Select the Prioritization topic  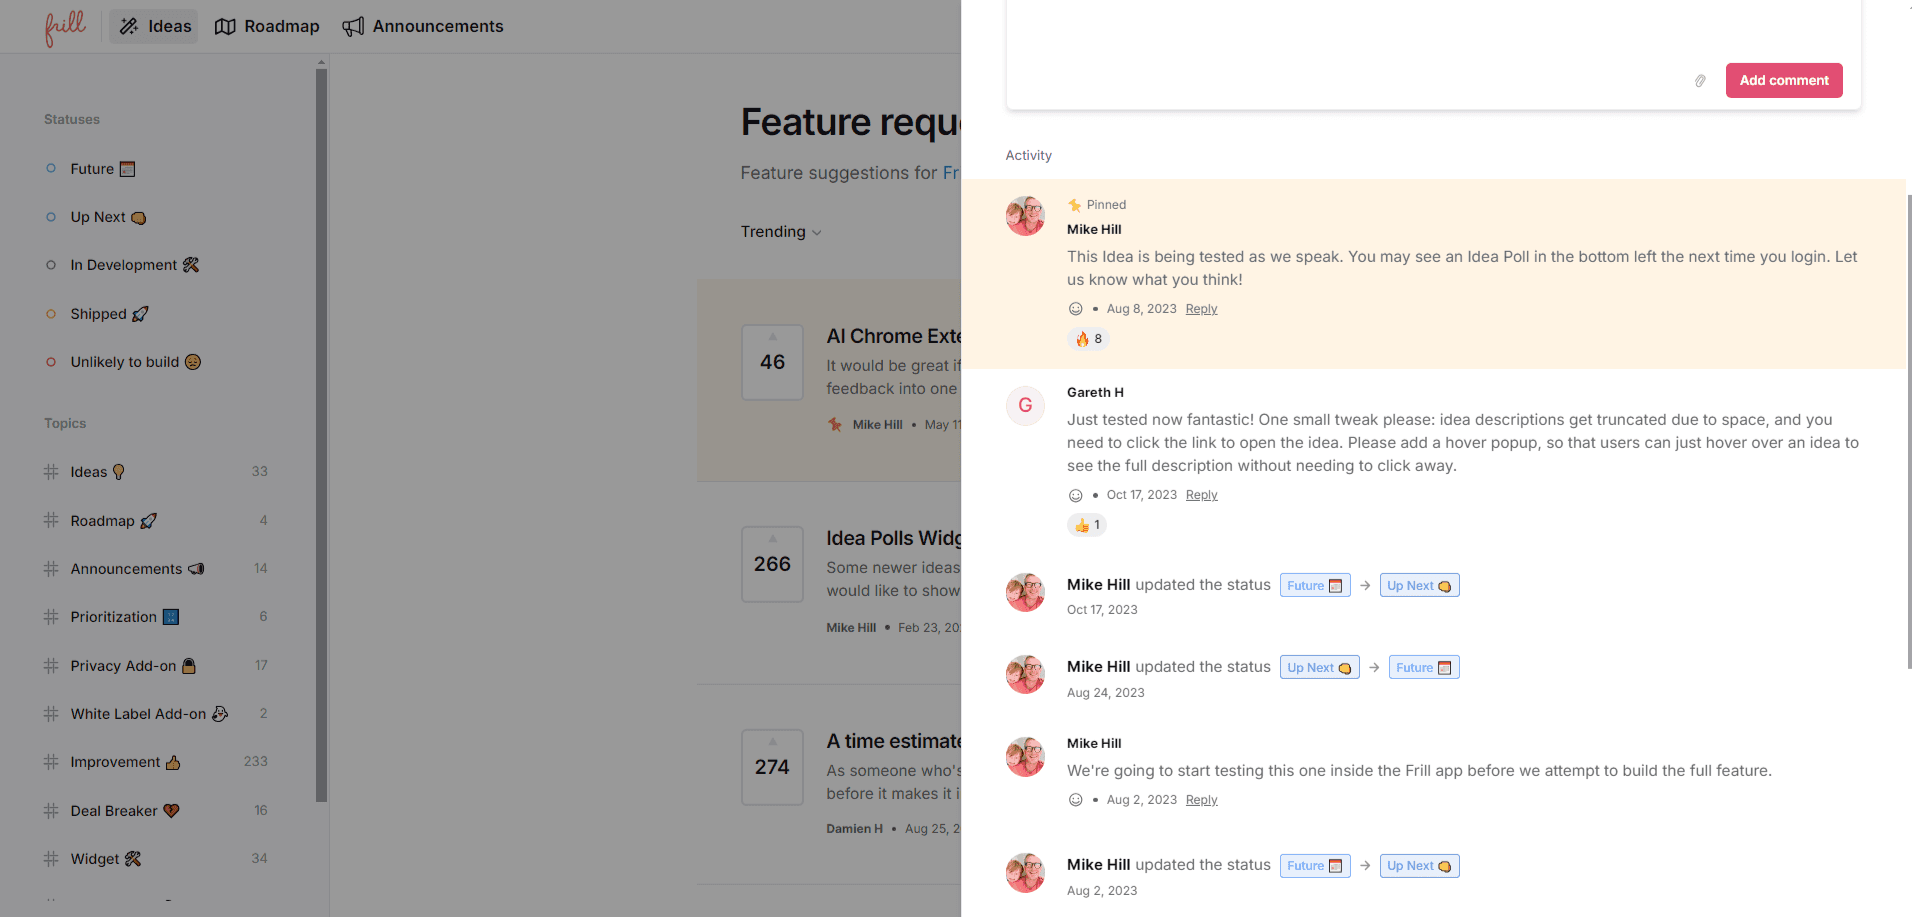coord(156,617)
